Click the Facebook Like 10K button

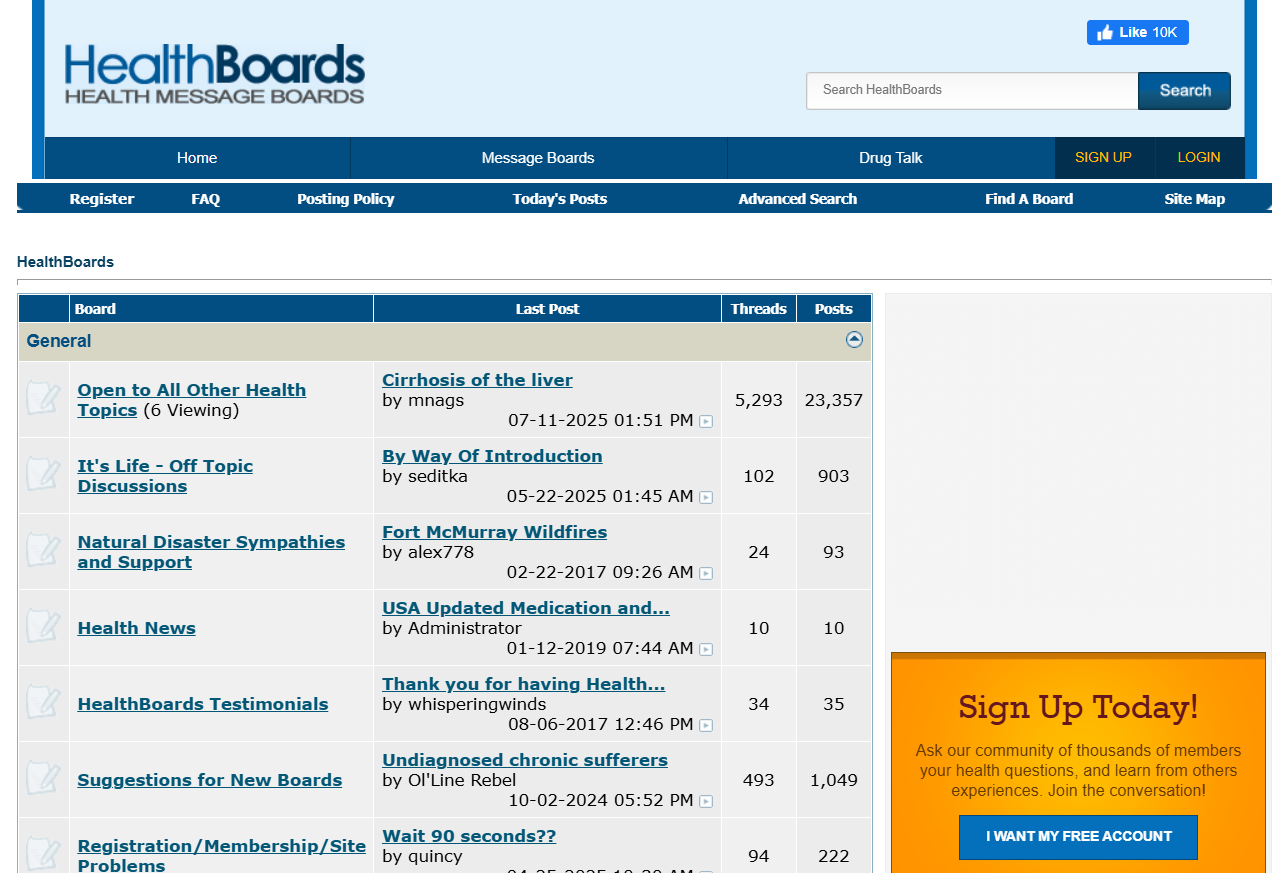[x=1138, y=32]
